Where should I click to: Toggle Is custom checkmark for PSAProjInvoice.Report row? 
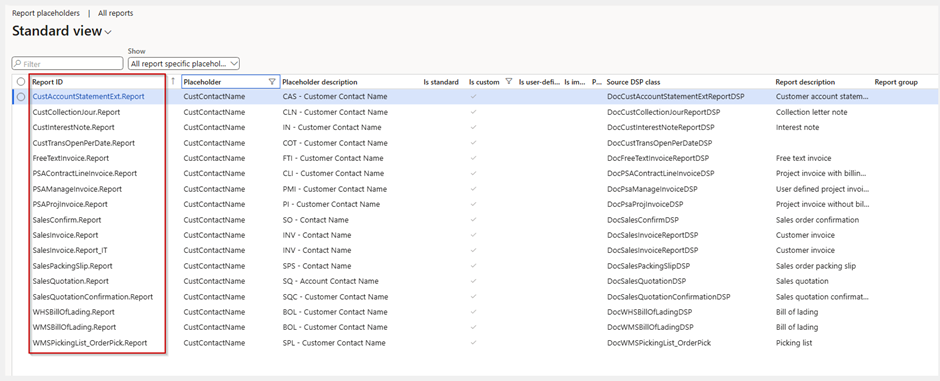(x=474, y=204)
